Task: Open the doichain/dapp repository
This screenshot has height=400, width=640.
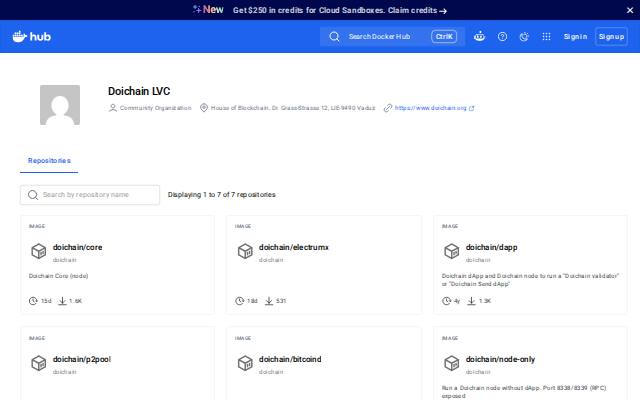Action: click(x=491, y=247)
